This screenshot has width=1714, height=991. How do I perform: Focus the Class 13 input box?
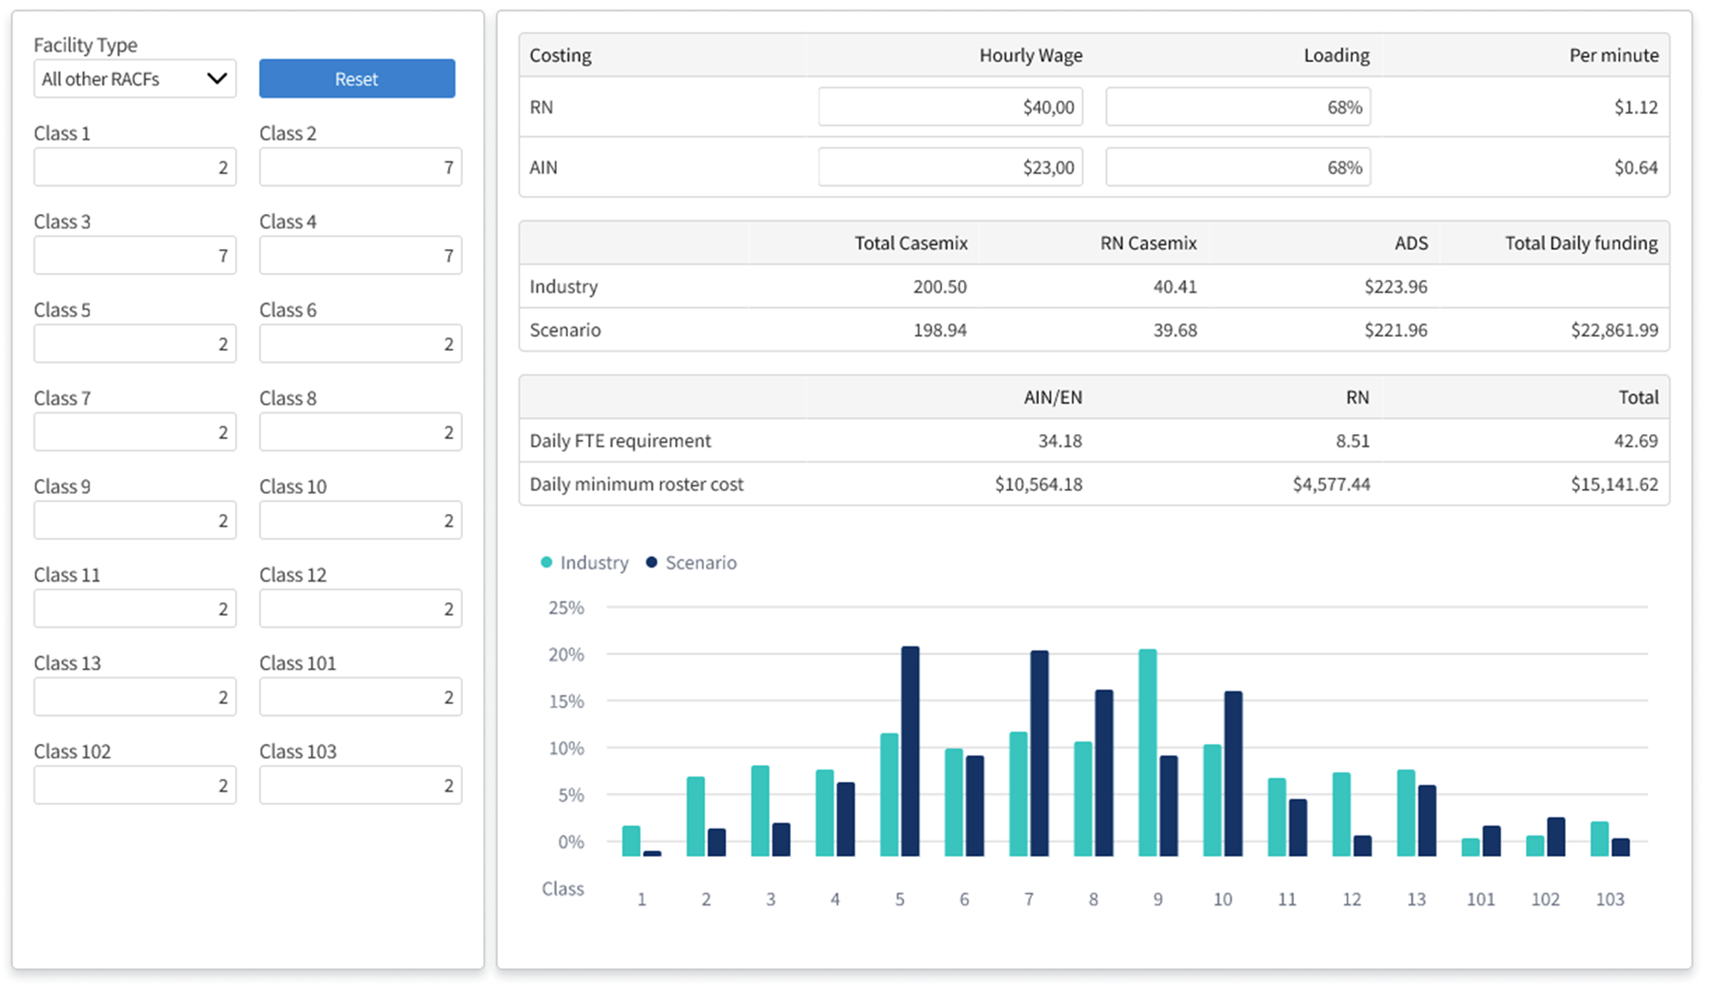click(x=135, y=697)
